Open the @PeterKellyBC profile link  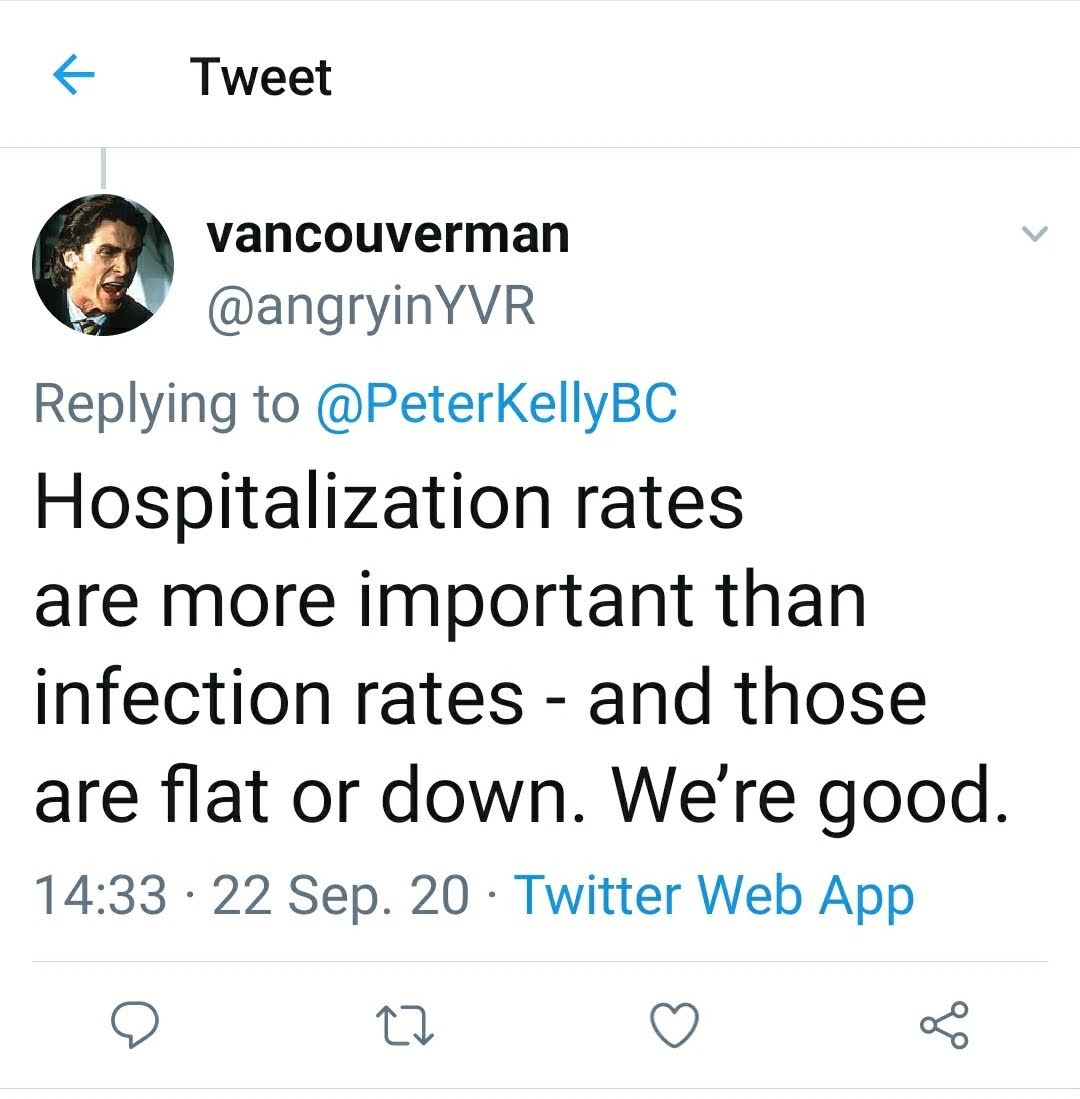click(x=496, y=403)
